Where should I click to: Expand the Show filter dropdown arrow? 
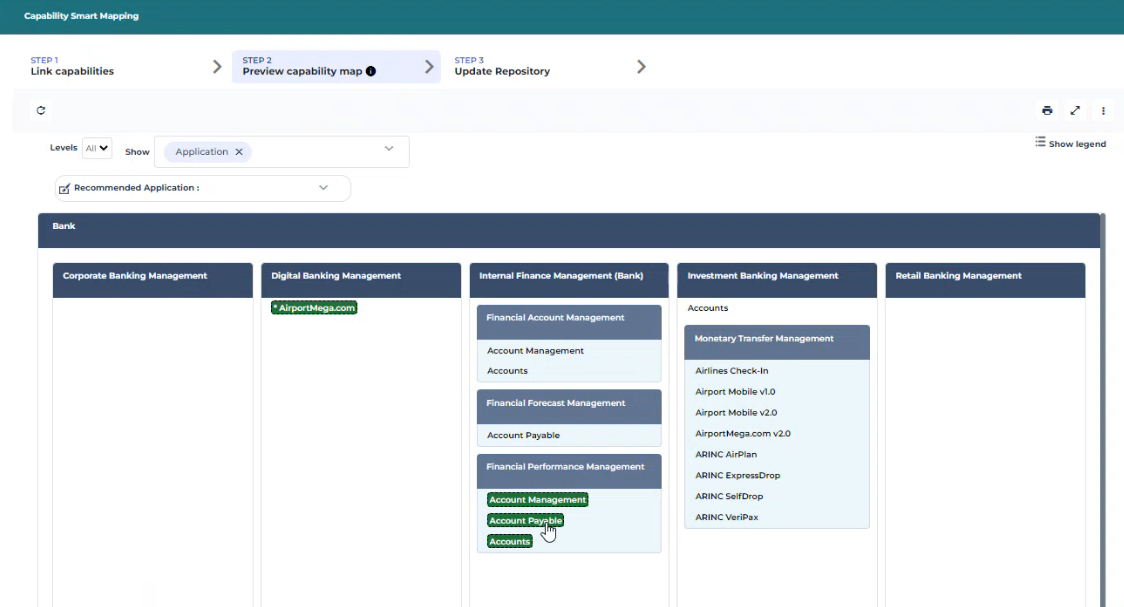[389, 149]
